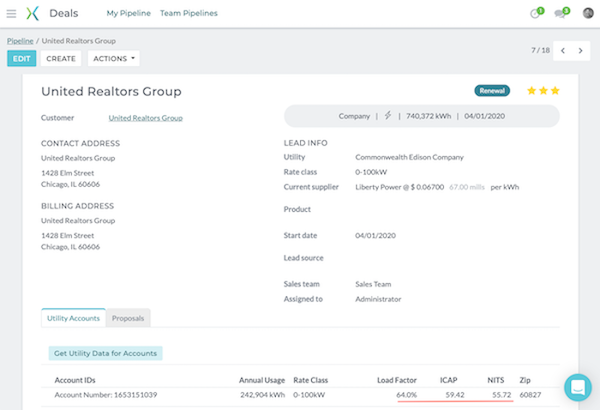Open the live chat widget
The image size is (600, 410).
coord(578,387)
